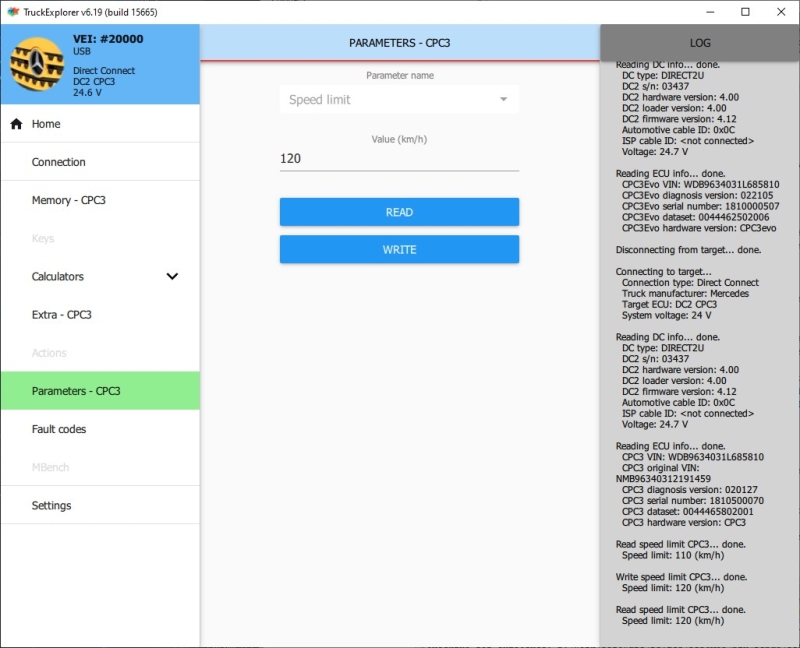Click log line 'Target ECU: DC2 CPC3'
Viewport: 800px width, 648px height.
point(669,304)
